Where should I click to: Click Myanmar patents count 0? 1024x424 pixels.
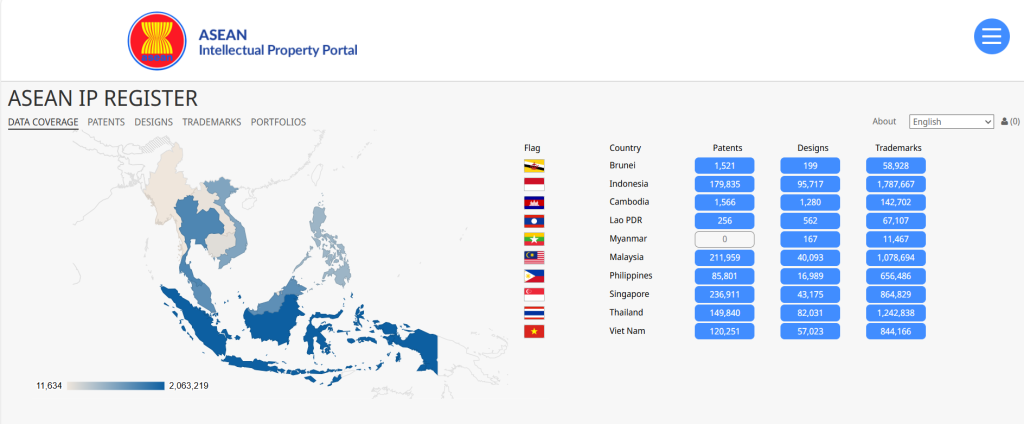[x=724, y=239]
